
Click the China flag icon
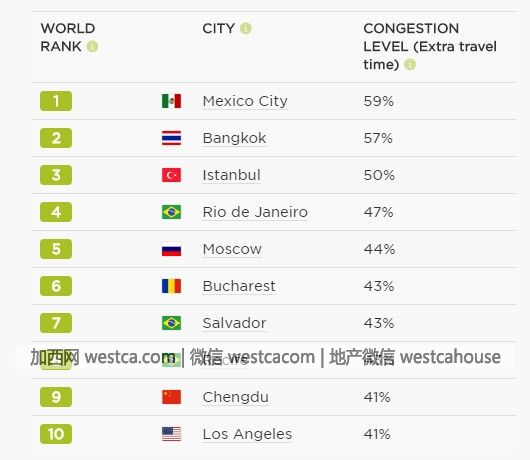click(171, 397)
